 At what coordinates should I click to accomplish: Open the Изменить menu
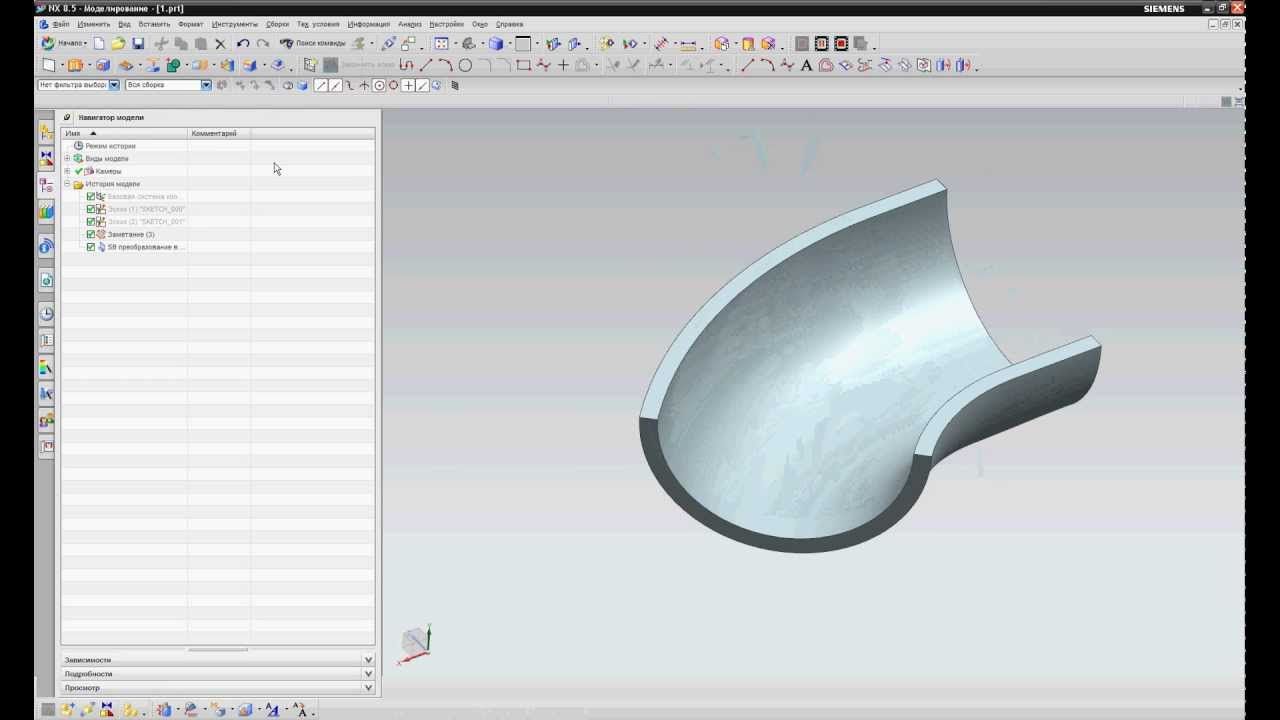pyautogui.click(x=94, y=24)
